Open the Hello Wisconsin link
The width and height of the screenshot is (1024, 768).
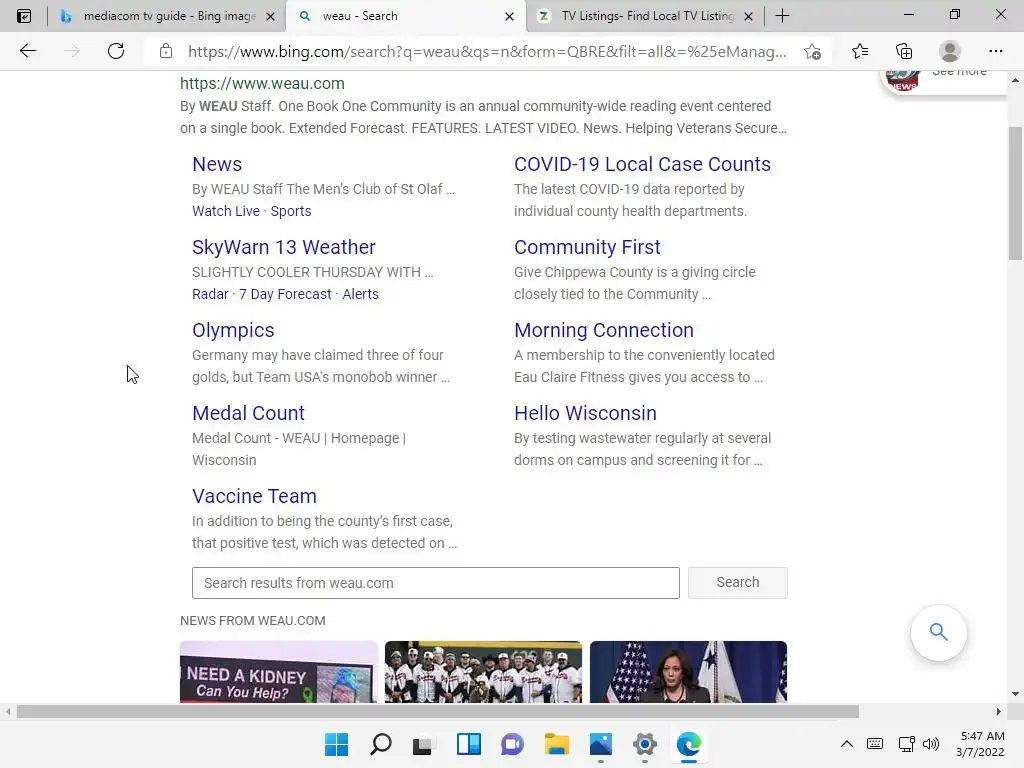[x=585, y=413]
